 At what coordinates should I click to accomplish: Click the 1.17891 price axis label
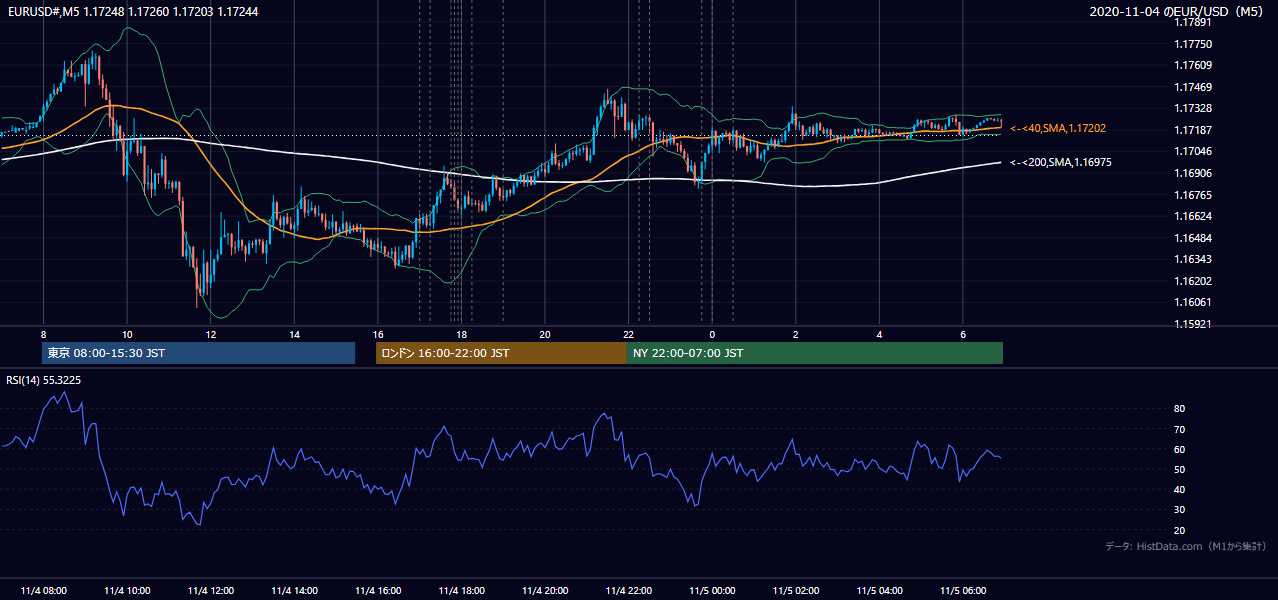pyautogui.click(x=1194, y=23)
